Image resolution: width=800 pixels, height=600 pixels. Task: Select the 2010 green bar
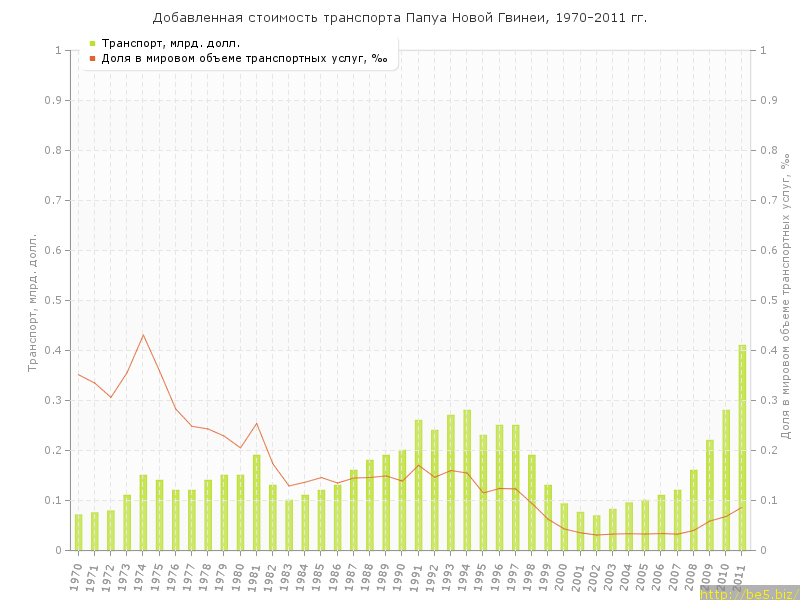coord(726,480)
